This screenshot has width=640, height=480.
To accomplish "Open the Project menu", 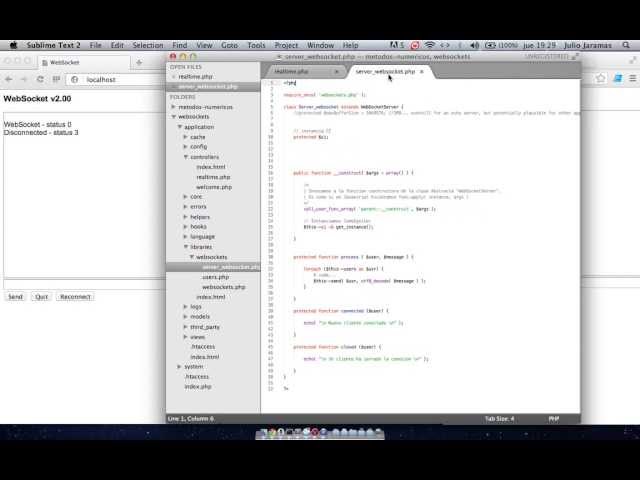I will pos(286,45).
